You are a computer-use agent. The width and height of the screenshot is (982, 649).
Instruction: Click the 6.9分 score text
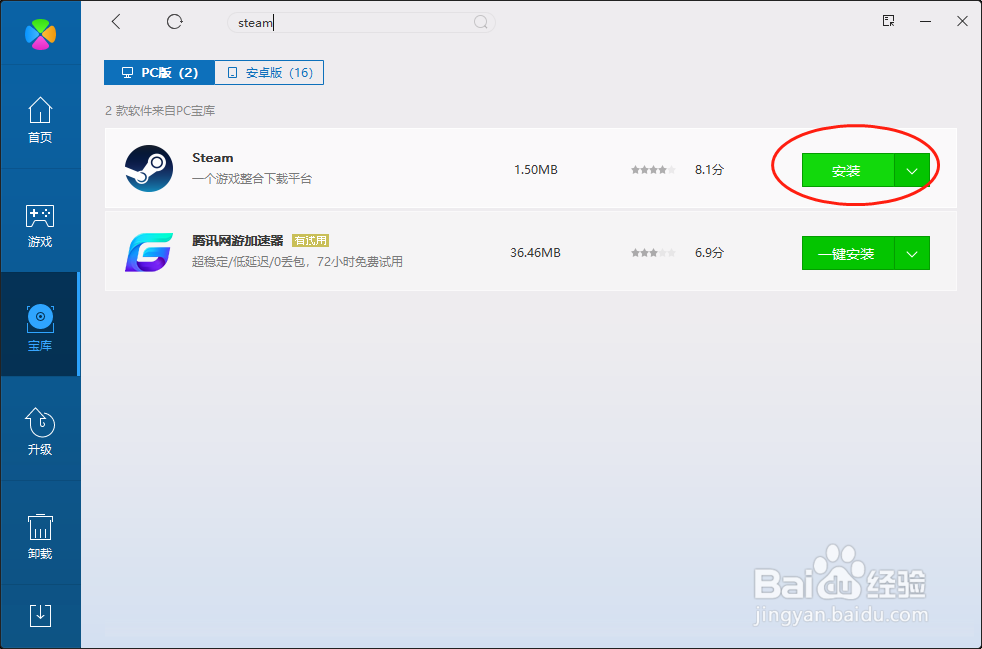pos(709,253)
